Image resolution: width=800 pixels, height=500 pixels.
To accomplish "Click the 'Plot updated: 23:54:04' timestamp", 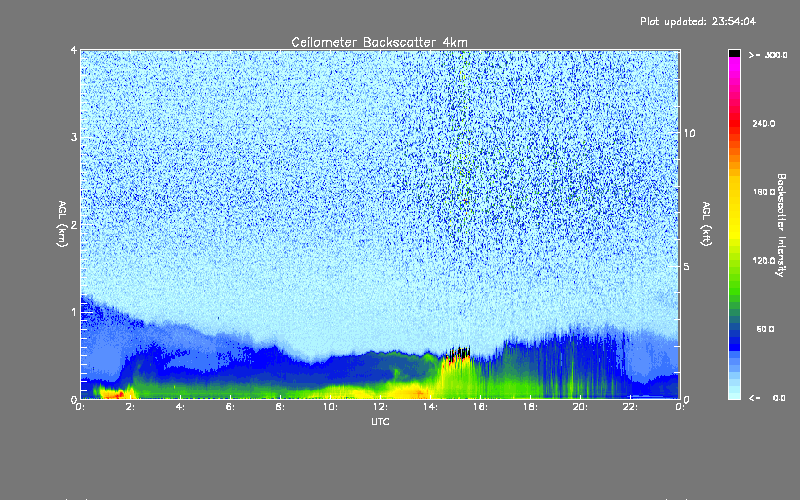I will coord(698,21).
